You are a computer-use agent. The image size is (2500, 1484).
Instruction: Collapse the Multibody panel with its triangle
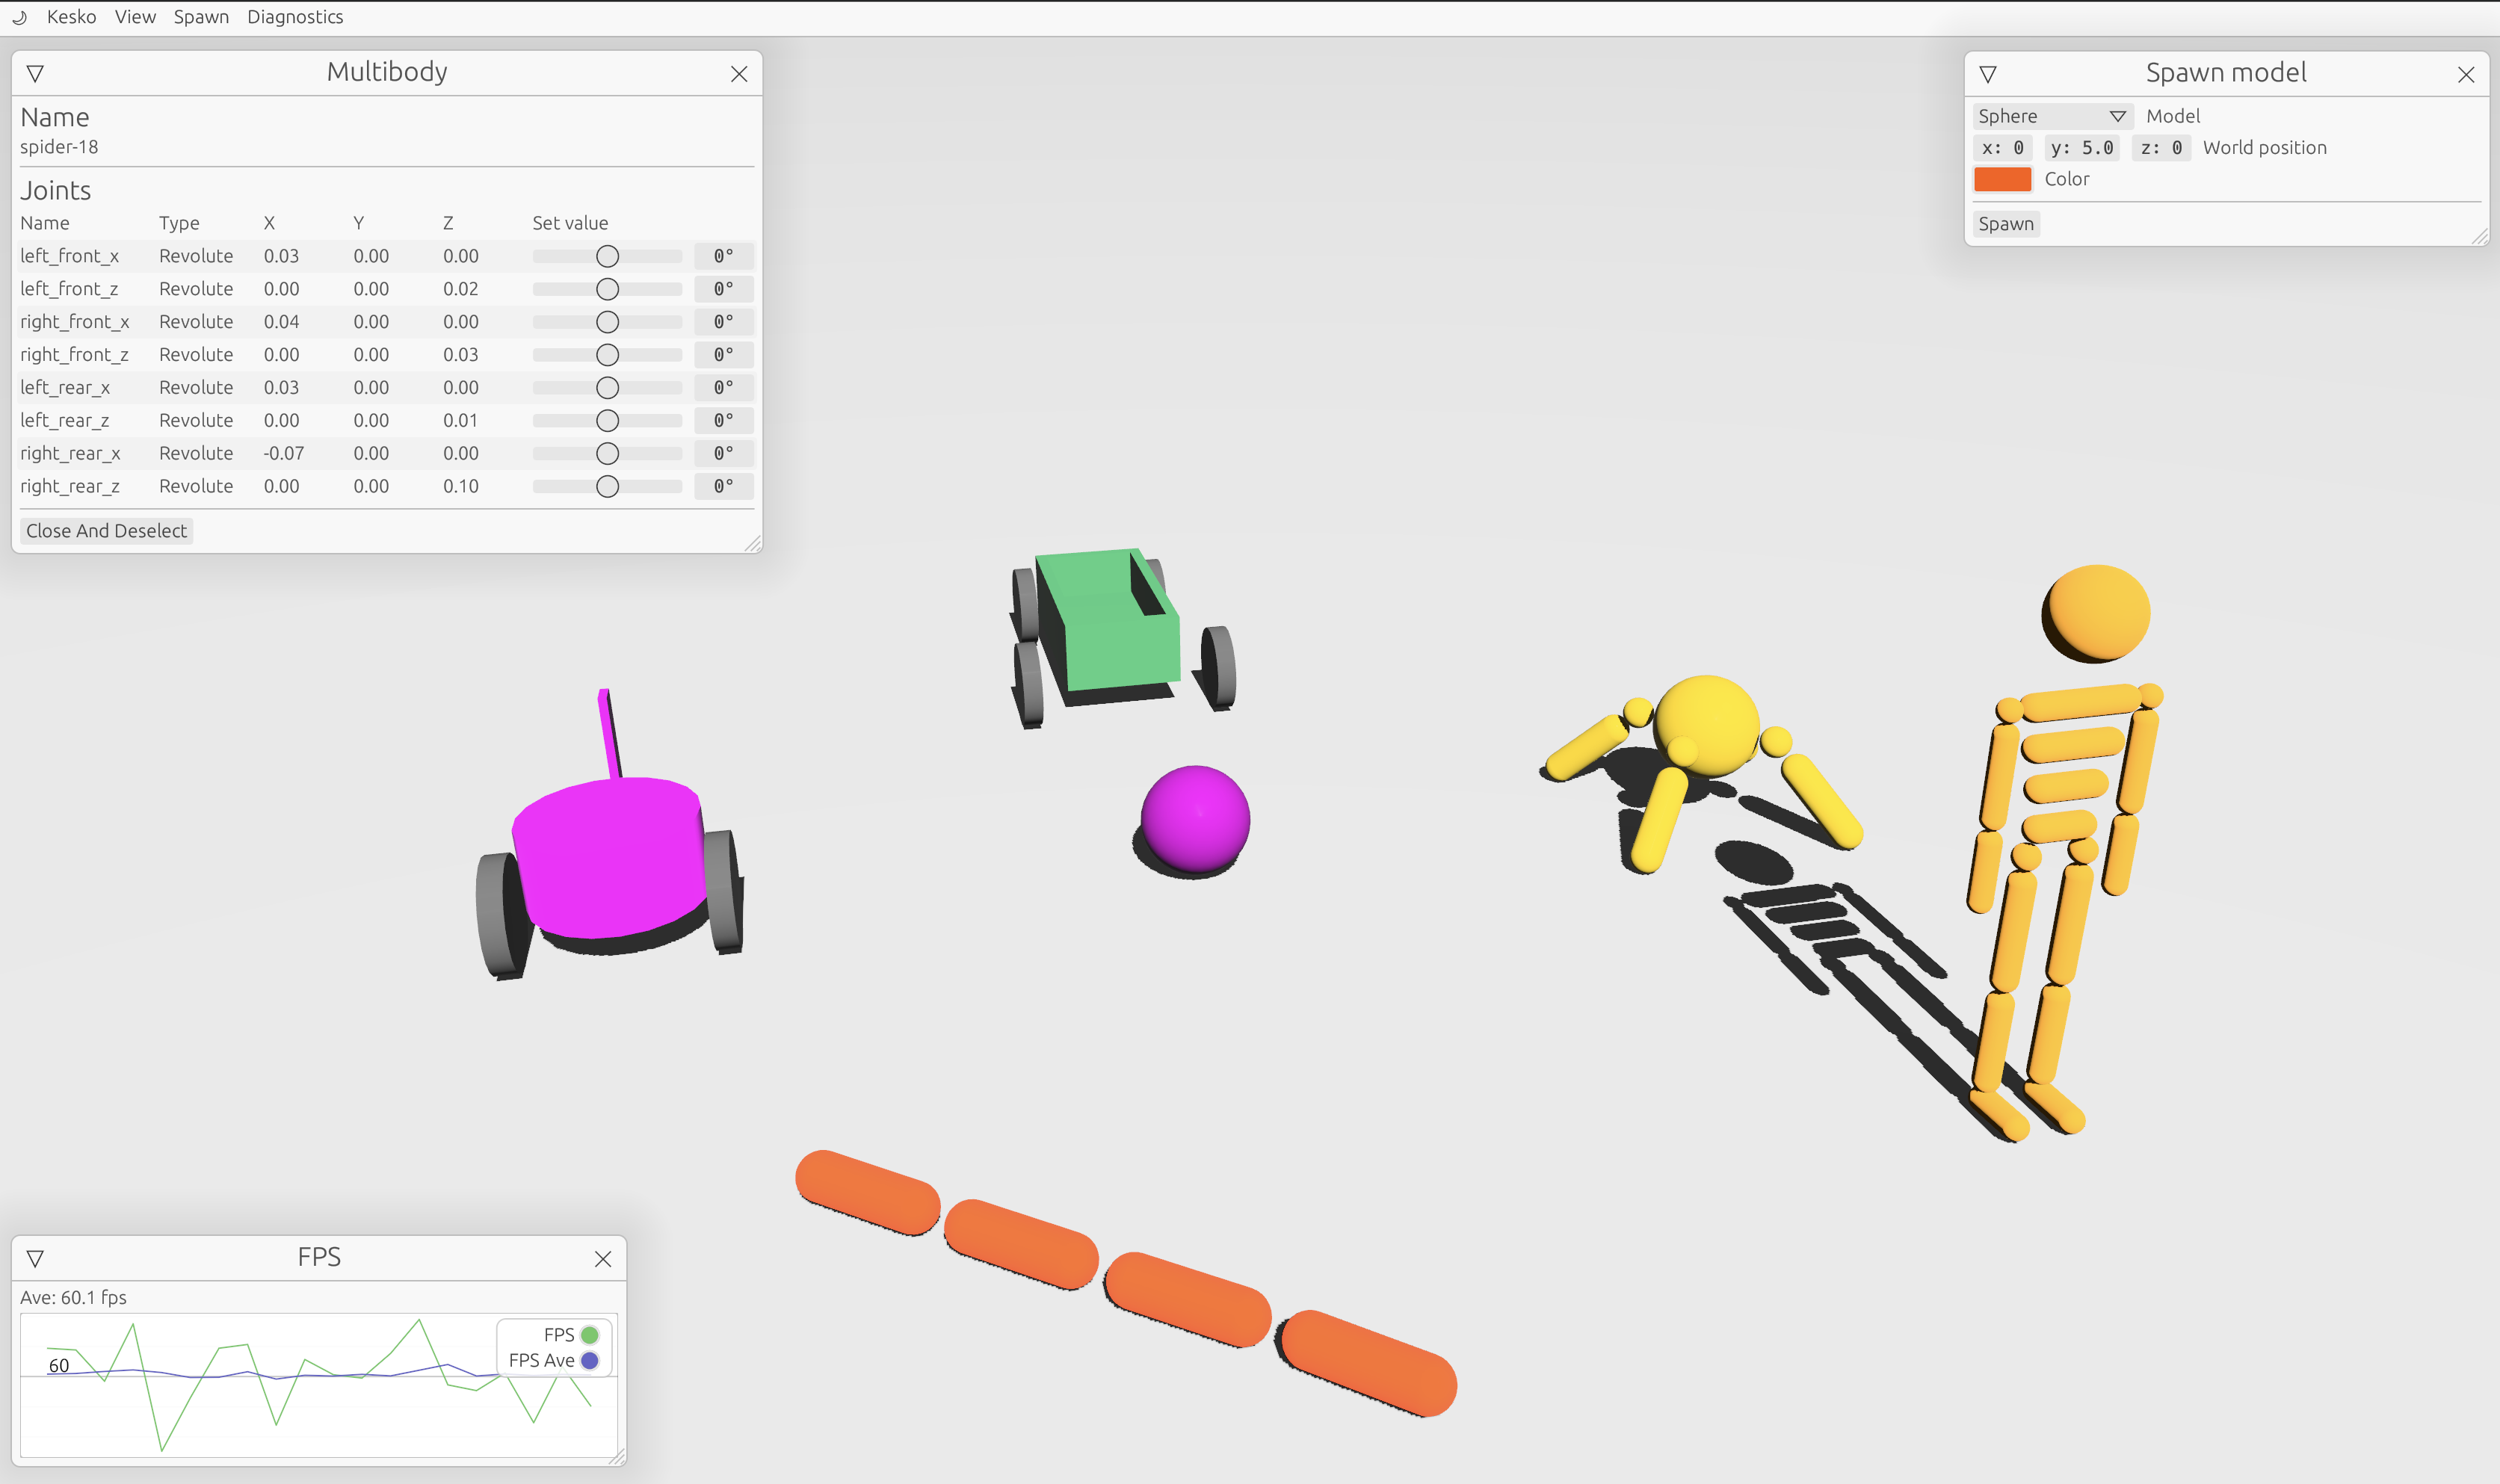click(x=35, y=74)
